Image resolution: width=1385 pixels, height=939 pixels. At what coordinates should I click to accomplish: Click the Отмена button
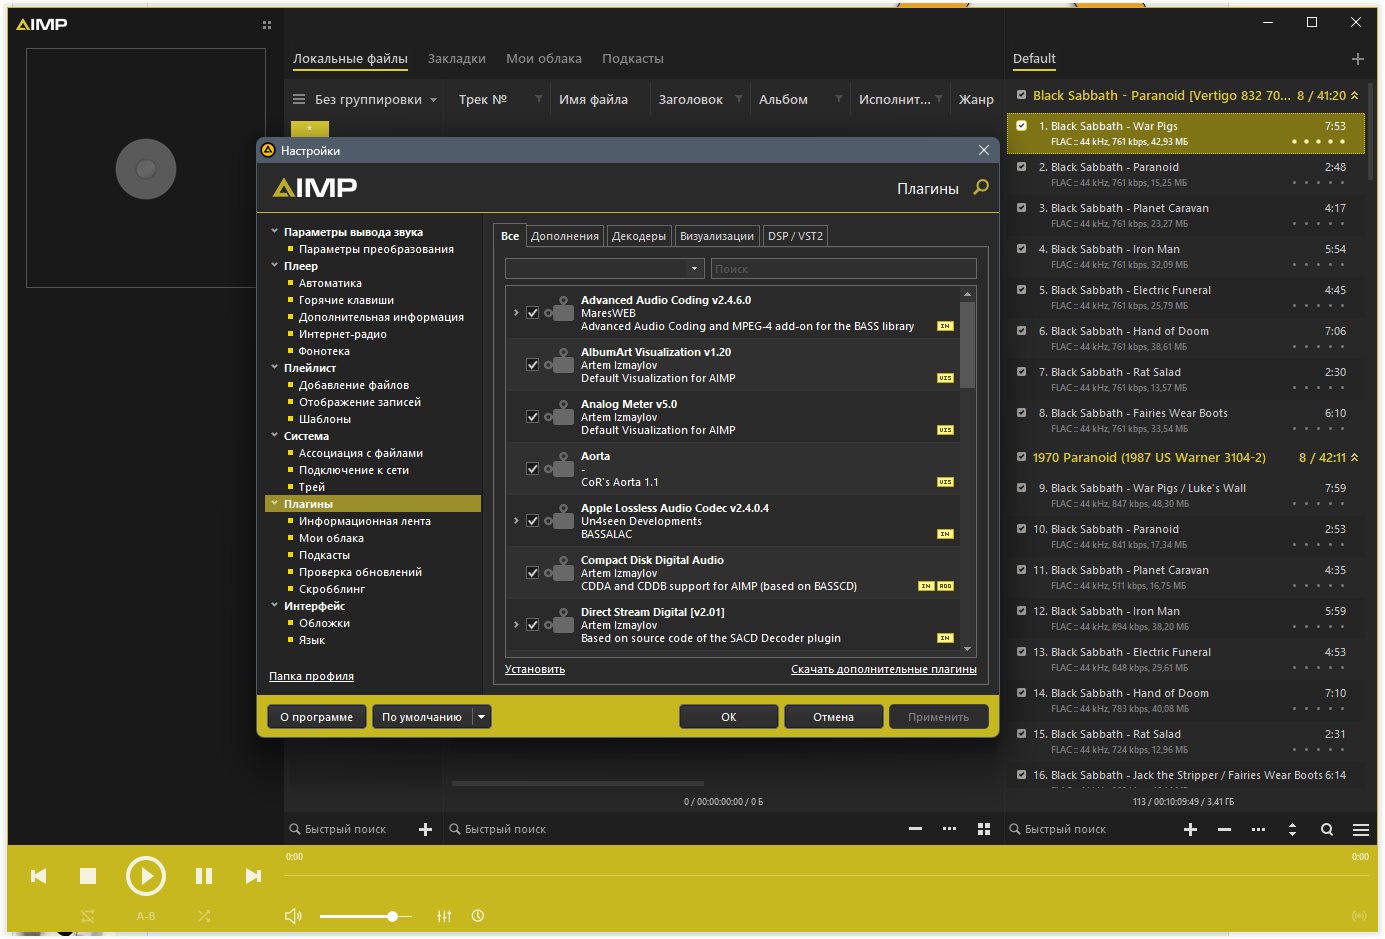point(834,717)
